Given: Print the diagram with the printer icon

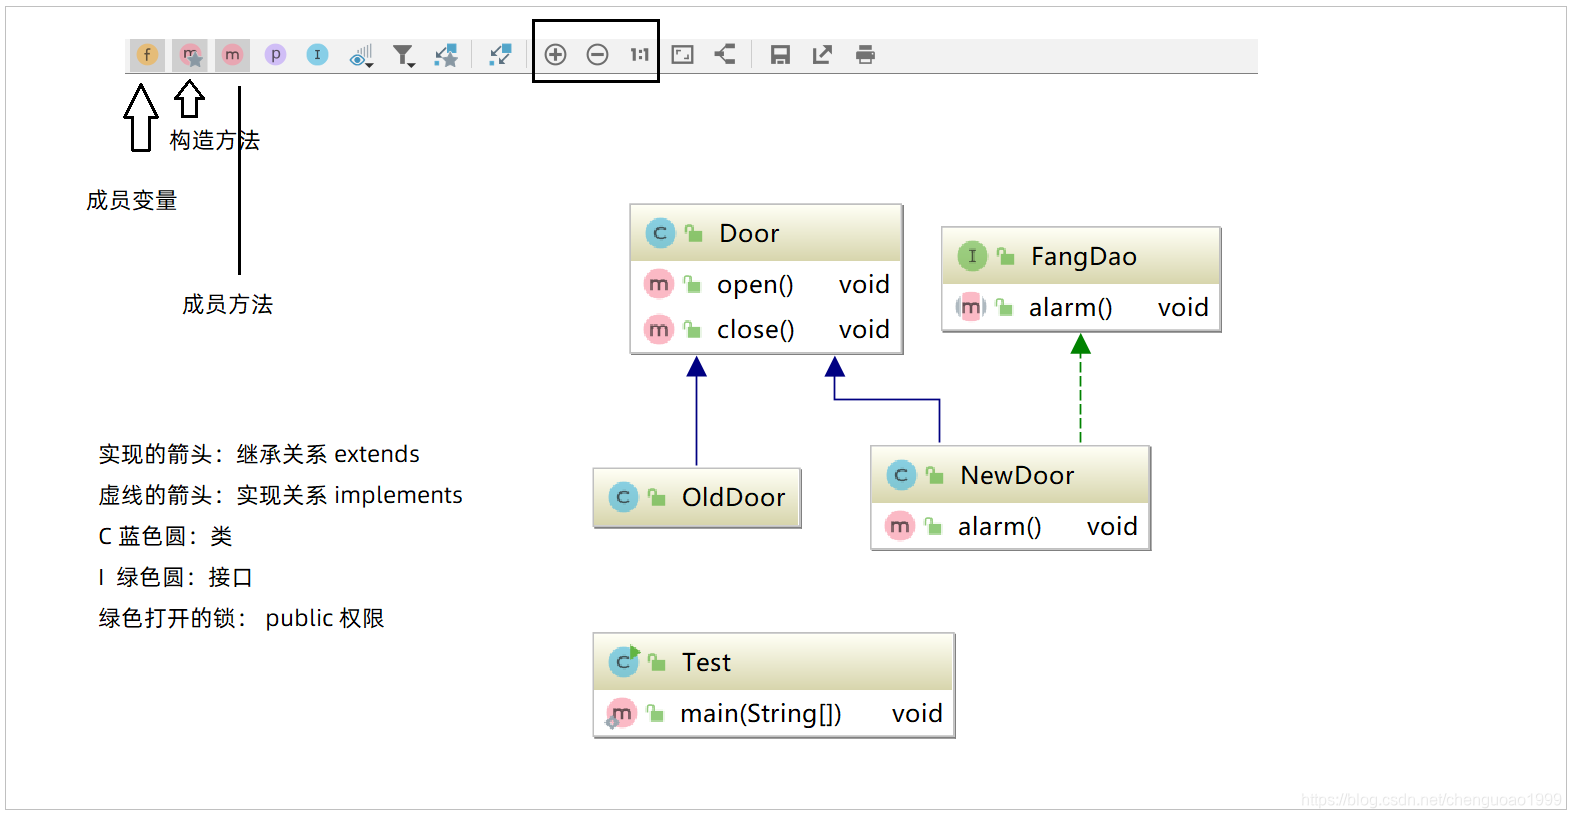Looking at the screenshot, I should 865,55.
